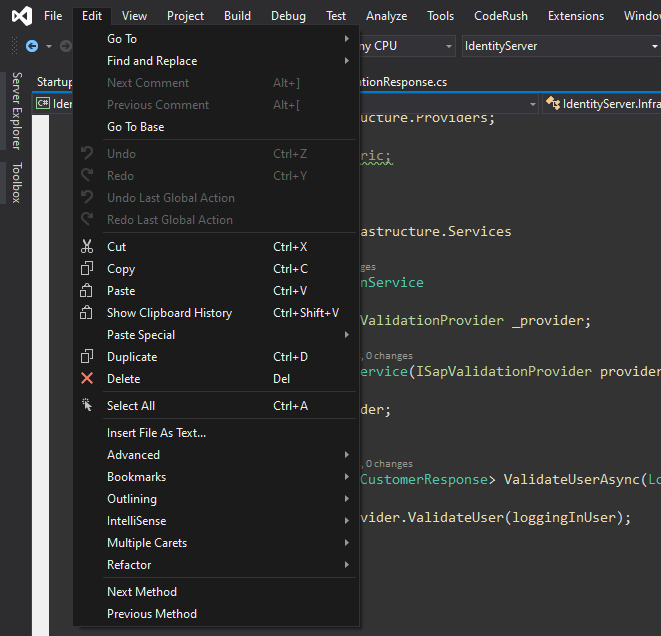Image resolution: width=661 pixels, height=636 pixels.
Task: Open the View menu
Action: (134, 16)
